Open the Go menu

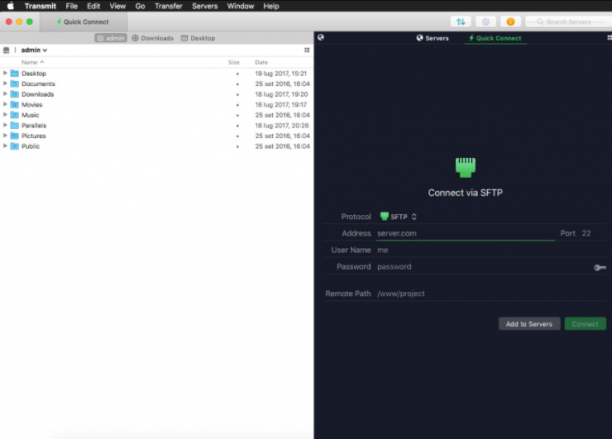[140, 6]
